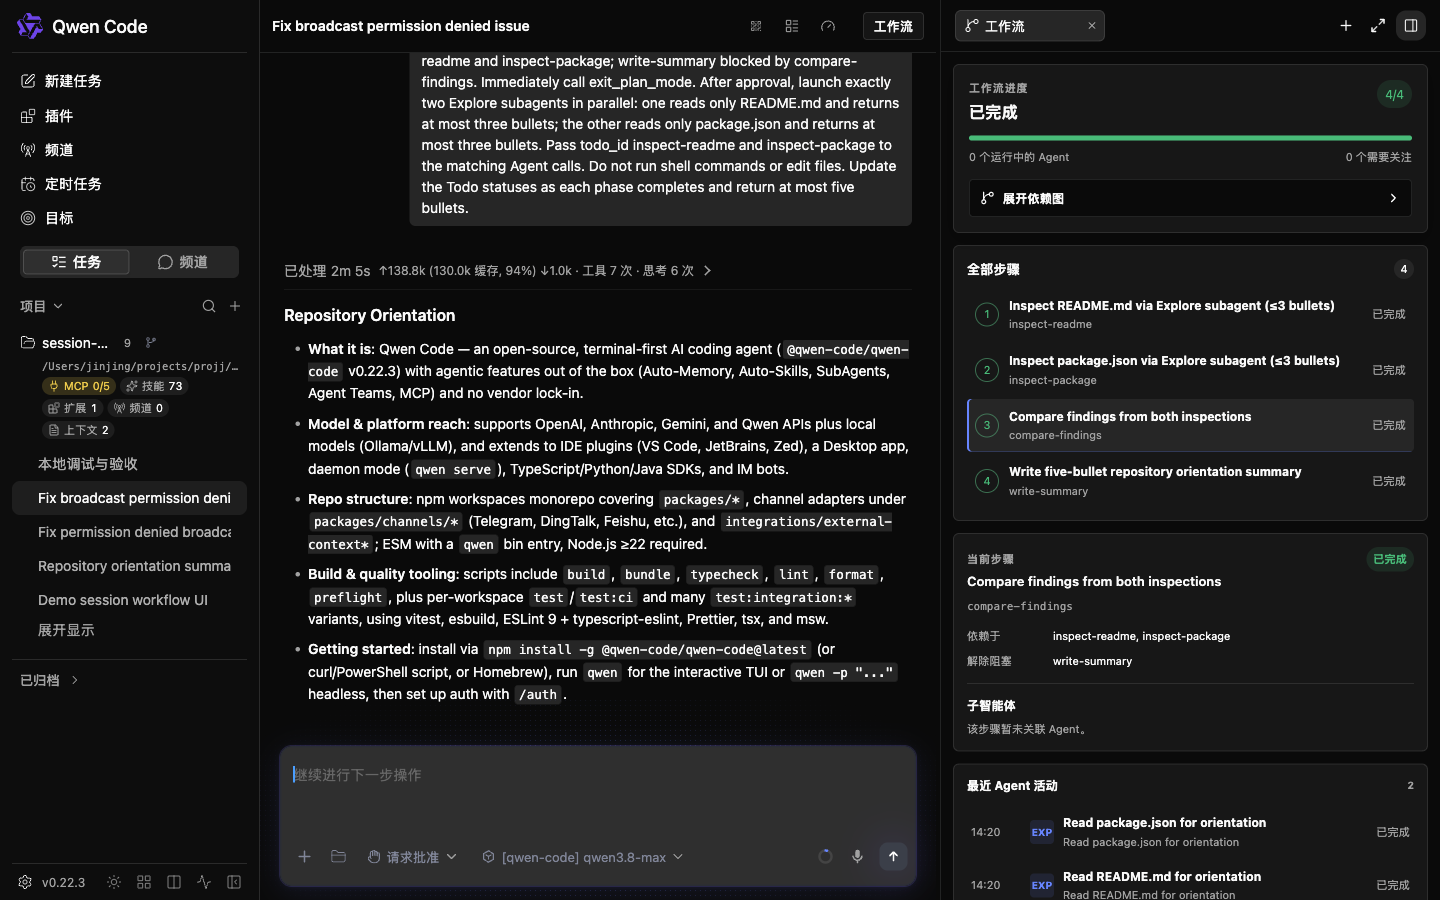Open the 插件 plugins page
This screenshot has width=1440, height=900.
pyautogui.click(x=129, y=116)
